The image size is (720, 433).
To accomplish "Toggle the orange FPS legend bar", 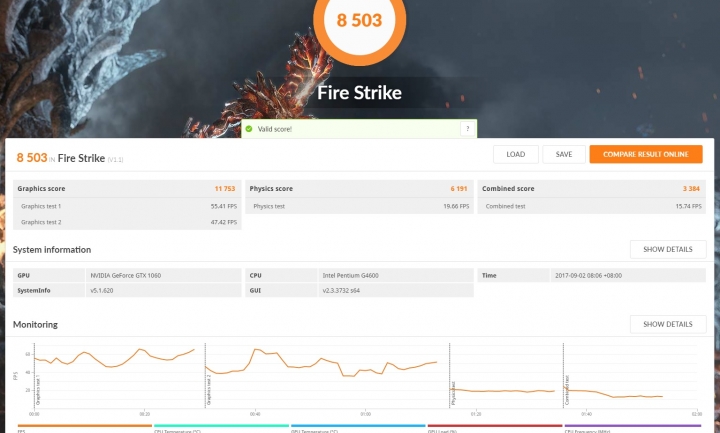I will [x=84, y=426].
